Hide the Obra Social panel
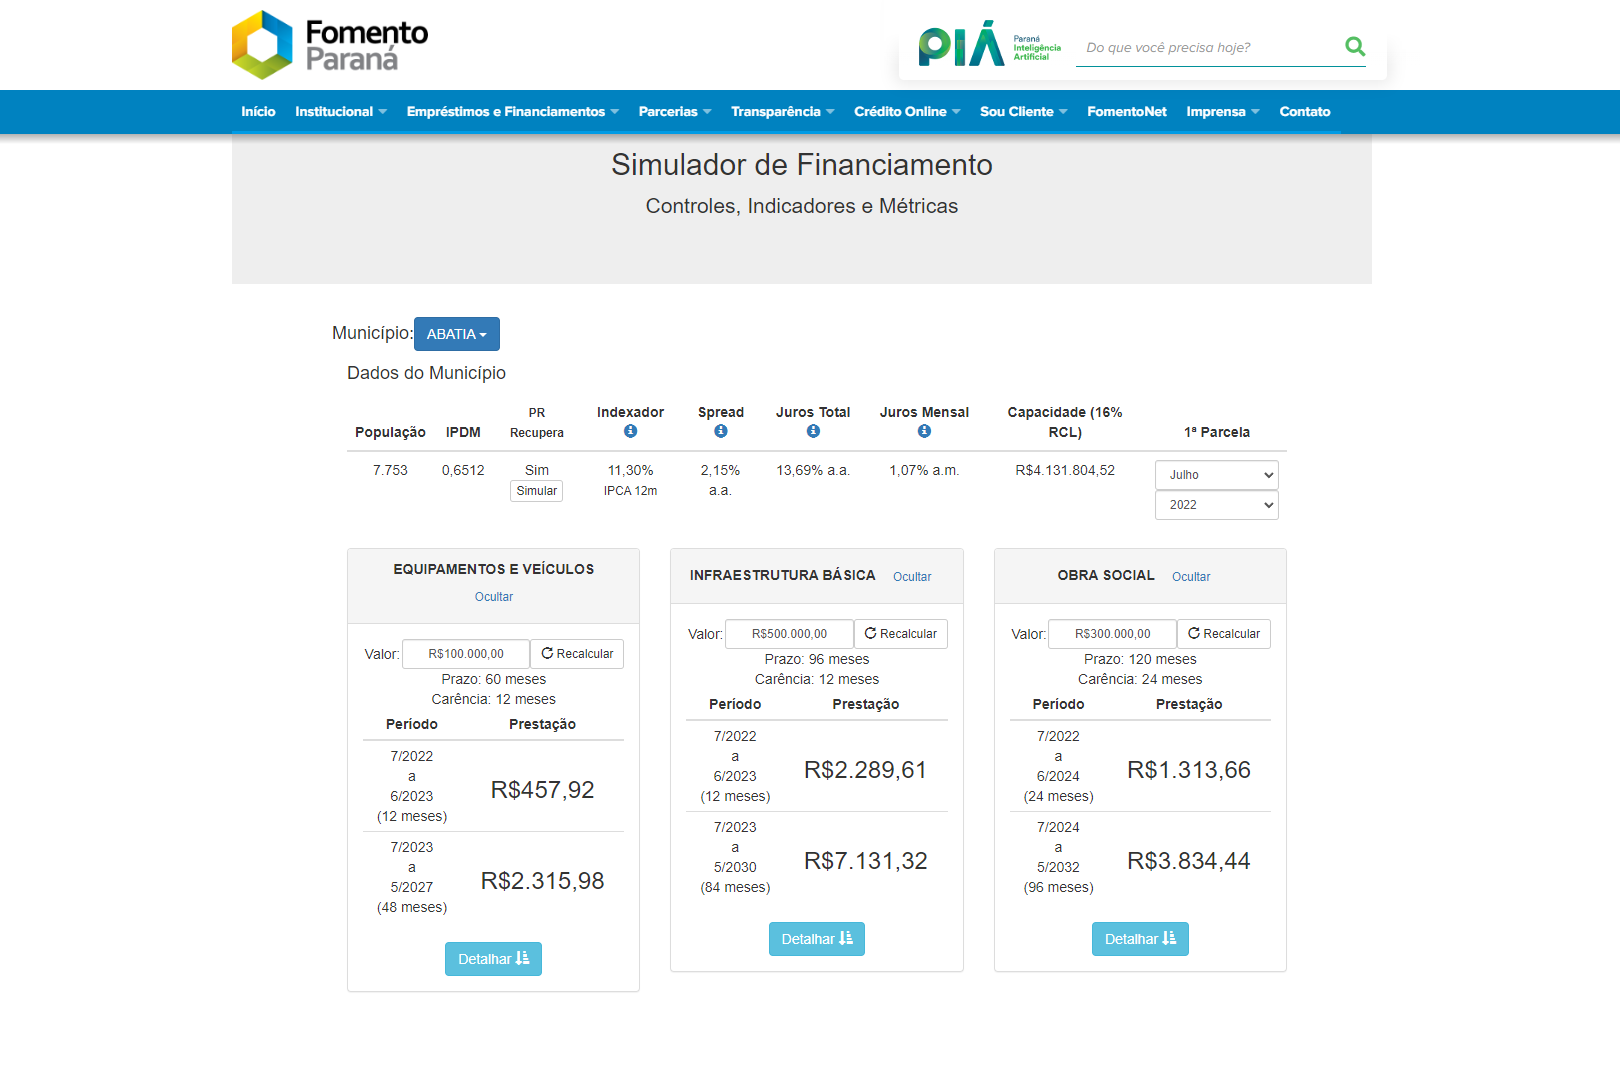This screenshot has height=1080, width=1620. [x=1191, y=577]
